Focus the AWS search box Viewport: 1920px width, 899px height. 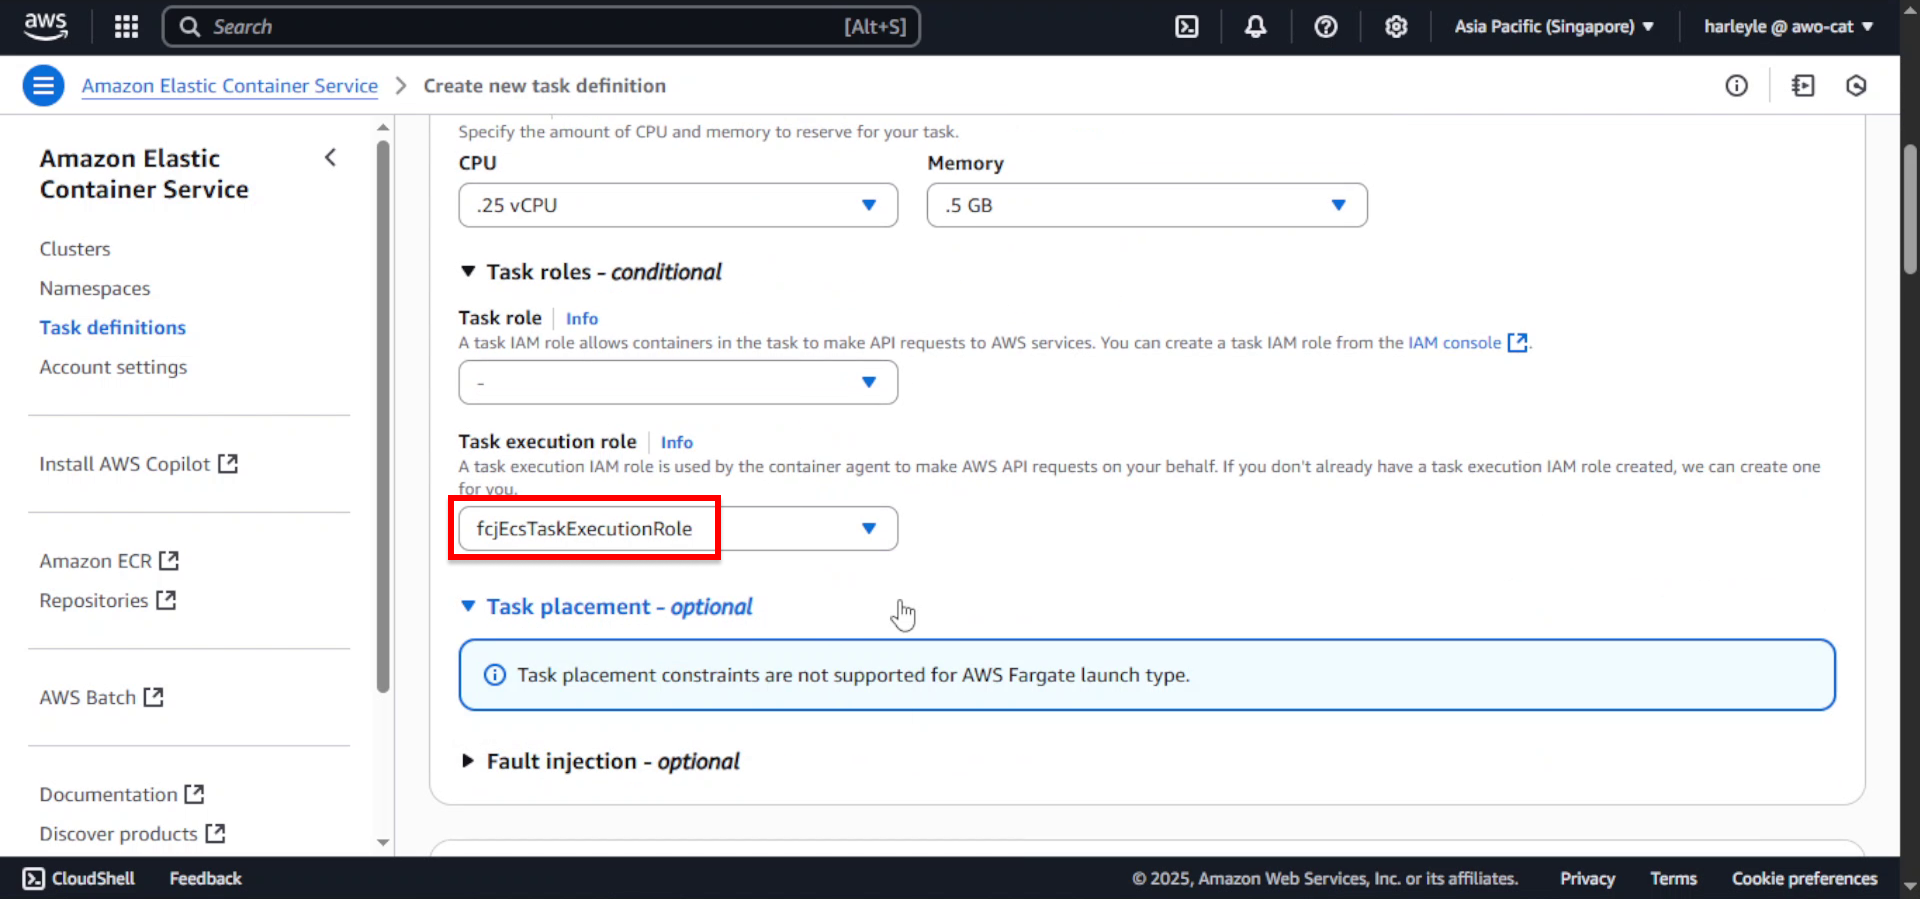click(541, 27)
